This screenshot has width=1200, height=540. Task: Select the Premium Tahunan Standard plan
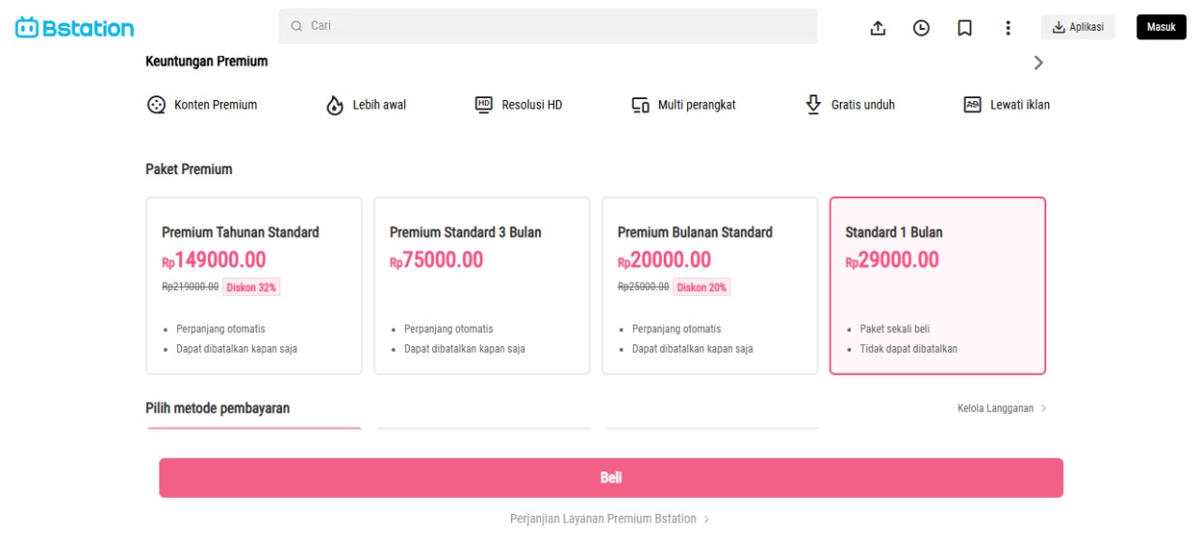point(254,285)
